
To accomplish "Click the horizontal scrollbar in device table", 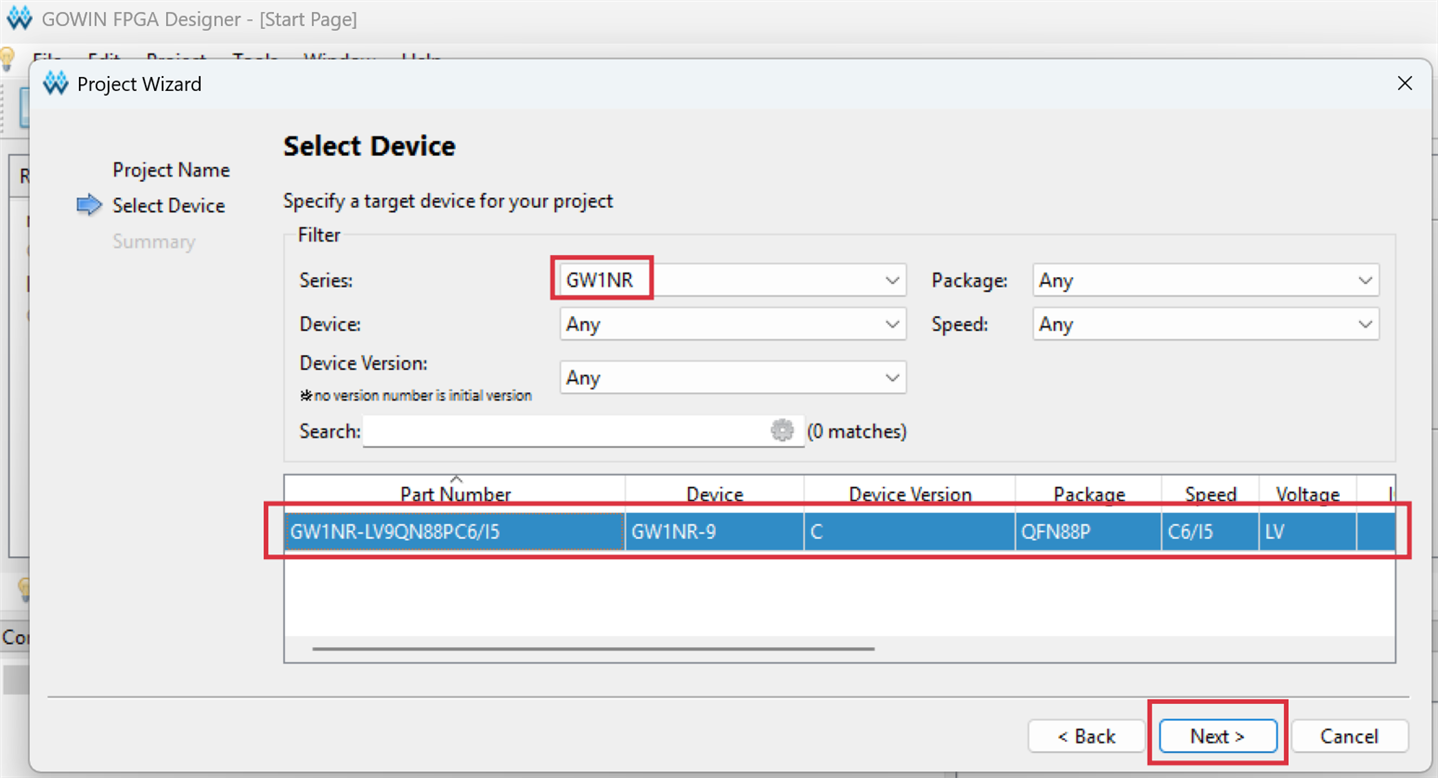I will (x=593, y=648).
